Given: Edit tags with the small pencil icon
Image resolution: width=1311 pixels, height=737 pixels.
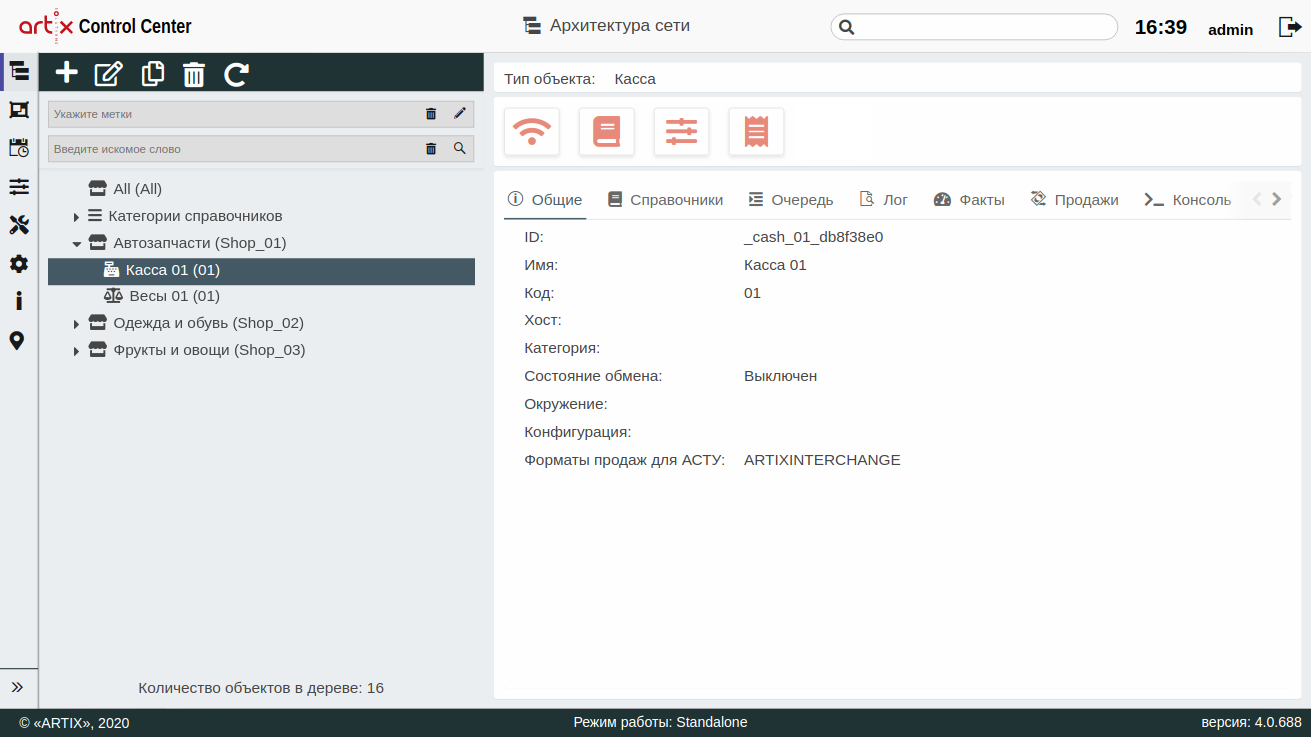Looking at the screenshot, I should pyautogui.click(x=460, y=114).
